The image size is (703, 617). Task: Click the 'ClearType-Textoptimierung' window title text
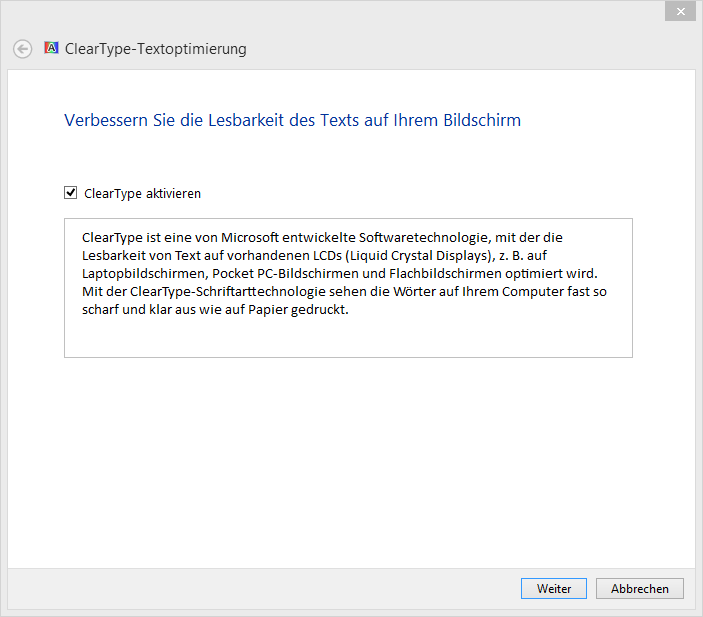tap(155, 49)
